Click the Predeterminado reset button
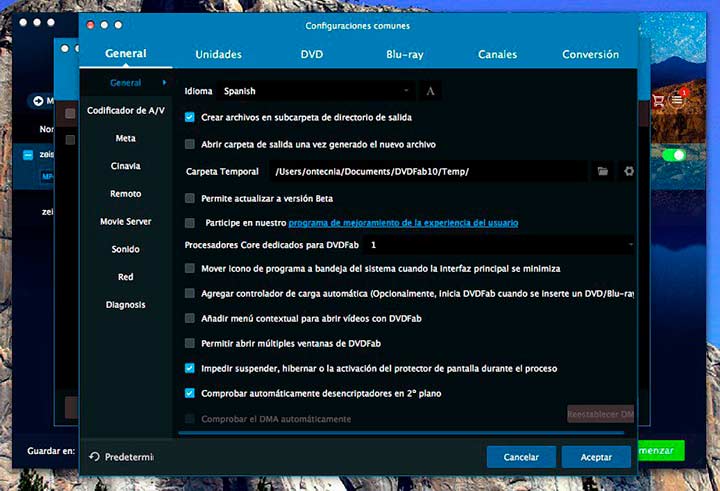The height and width of the screenshot is (491, 720). pyautogui.click(x=122, y=457)
